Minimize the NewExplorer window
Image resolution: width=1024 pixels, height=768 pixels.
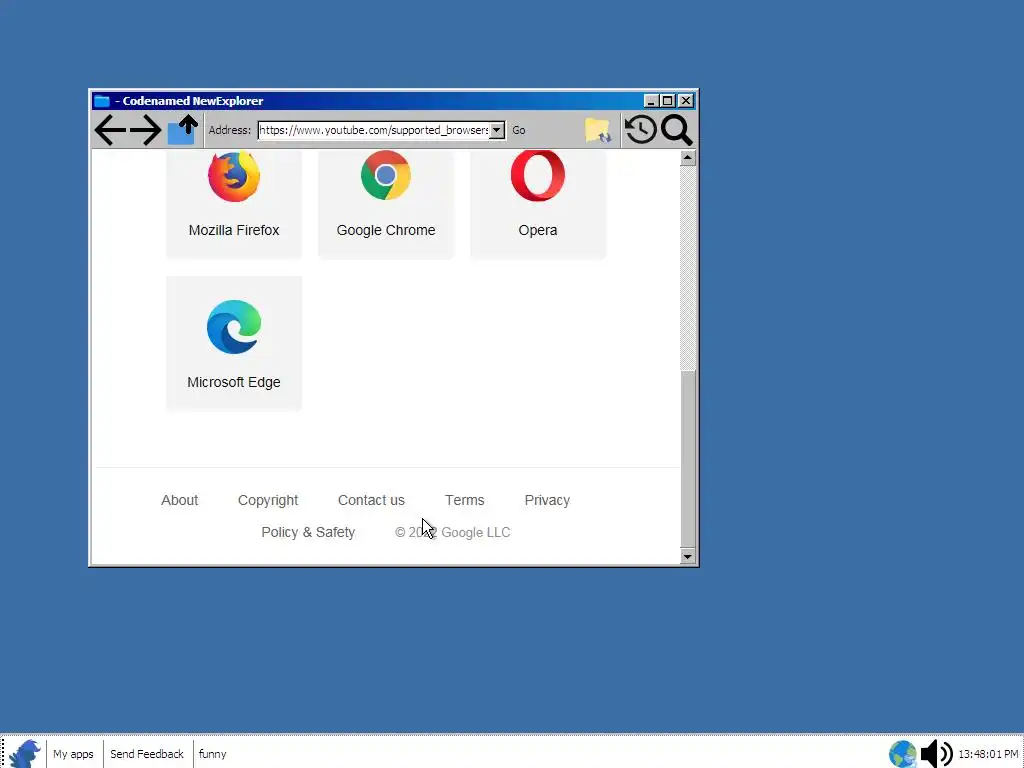(x=650, y=101)
